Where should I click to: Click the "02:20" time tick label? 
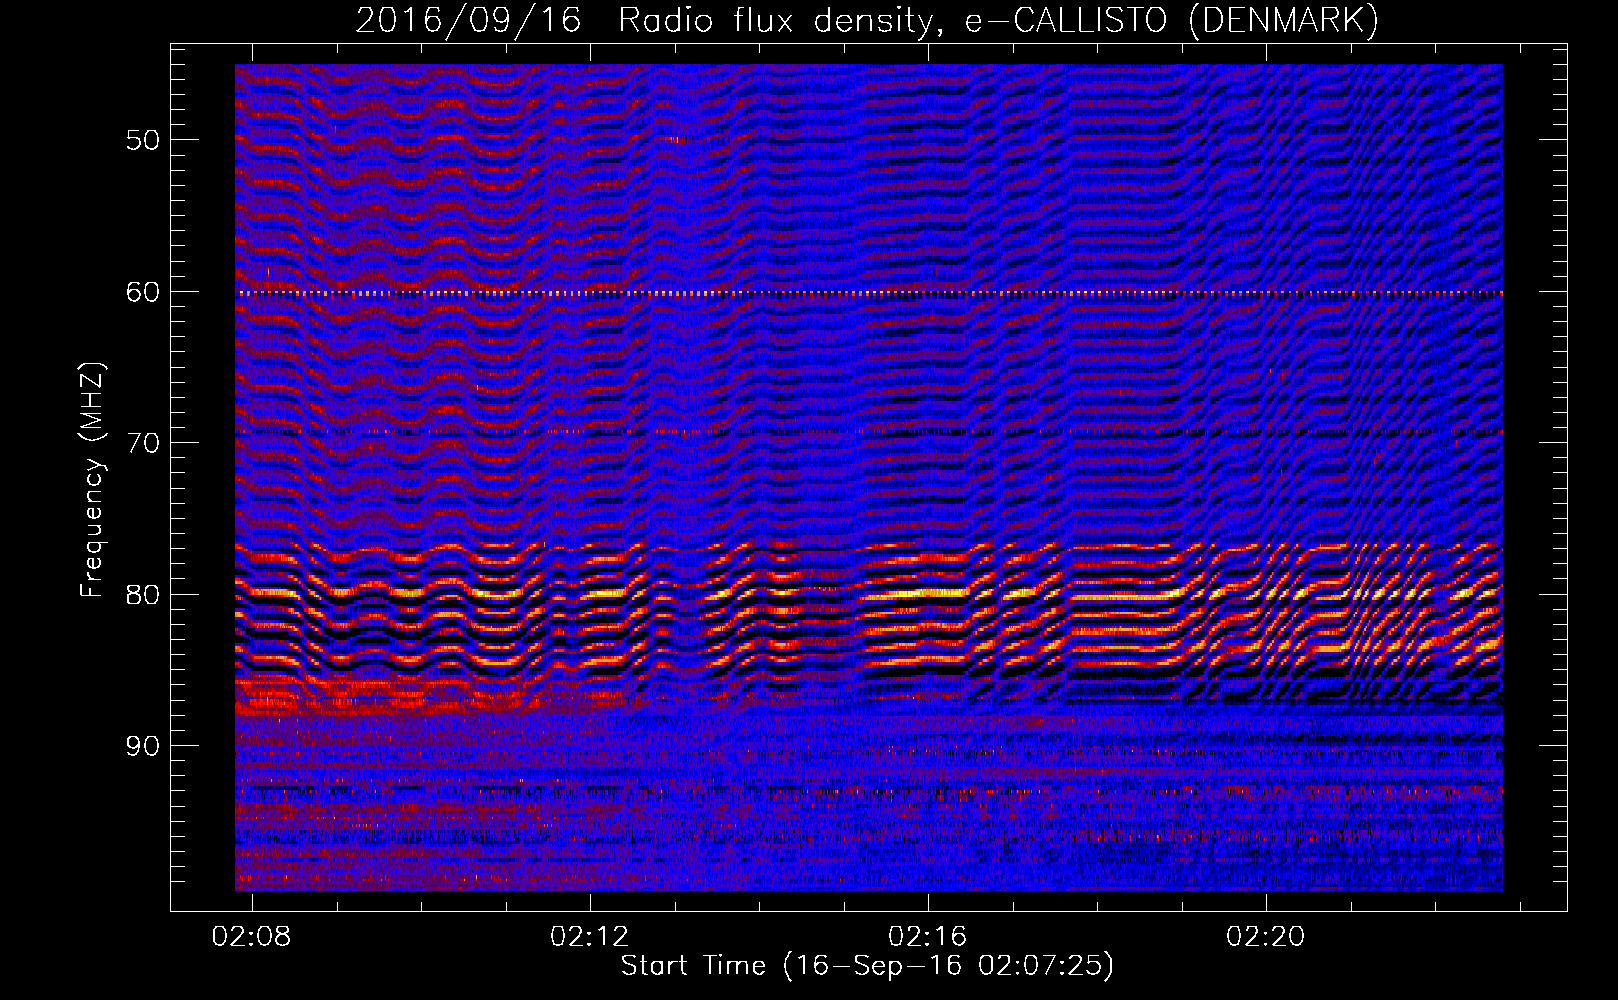point(1266,936)
